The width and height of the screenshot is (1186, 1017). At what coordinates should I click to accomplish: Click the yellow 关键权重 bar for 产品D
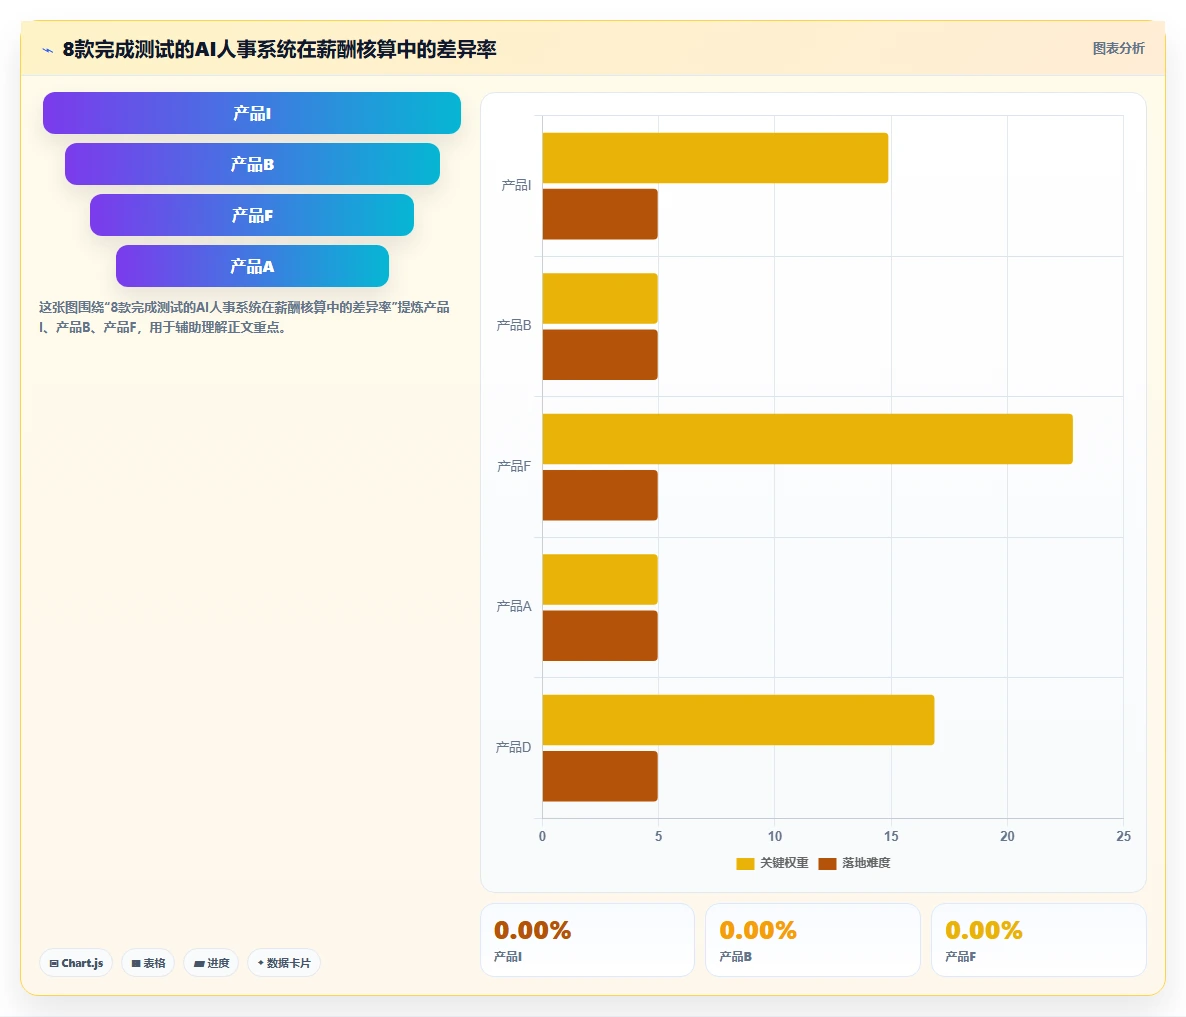point(738,720)
